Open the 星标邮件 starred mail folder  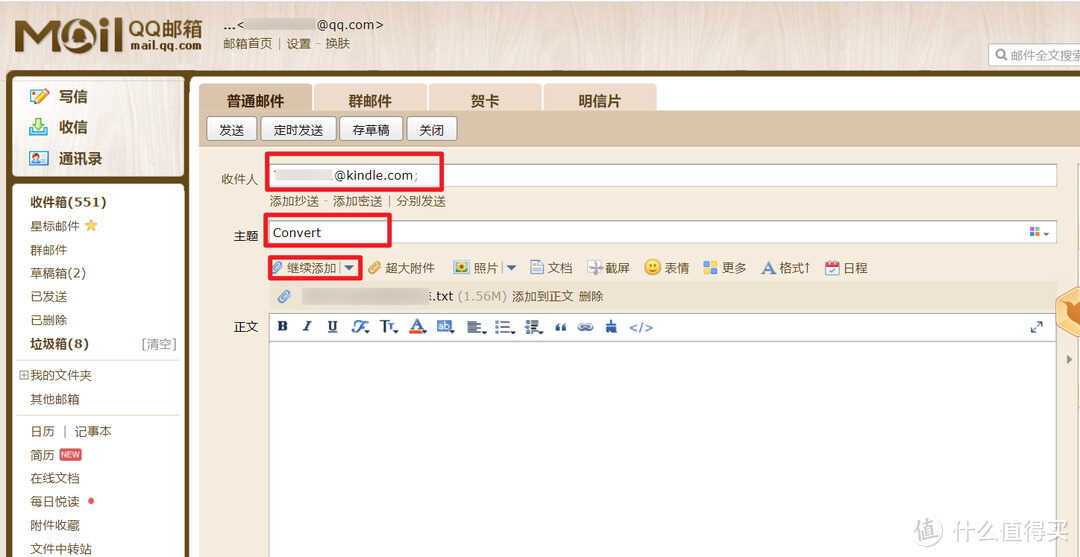(x=55, y=226)
